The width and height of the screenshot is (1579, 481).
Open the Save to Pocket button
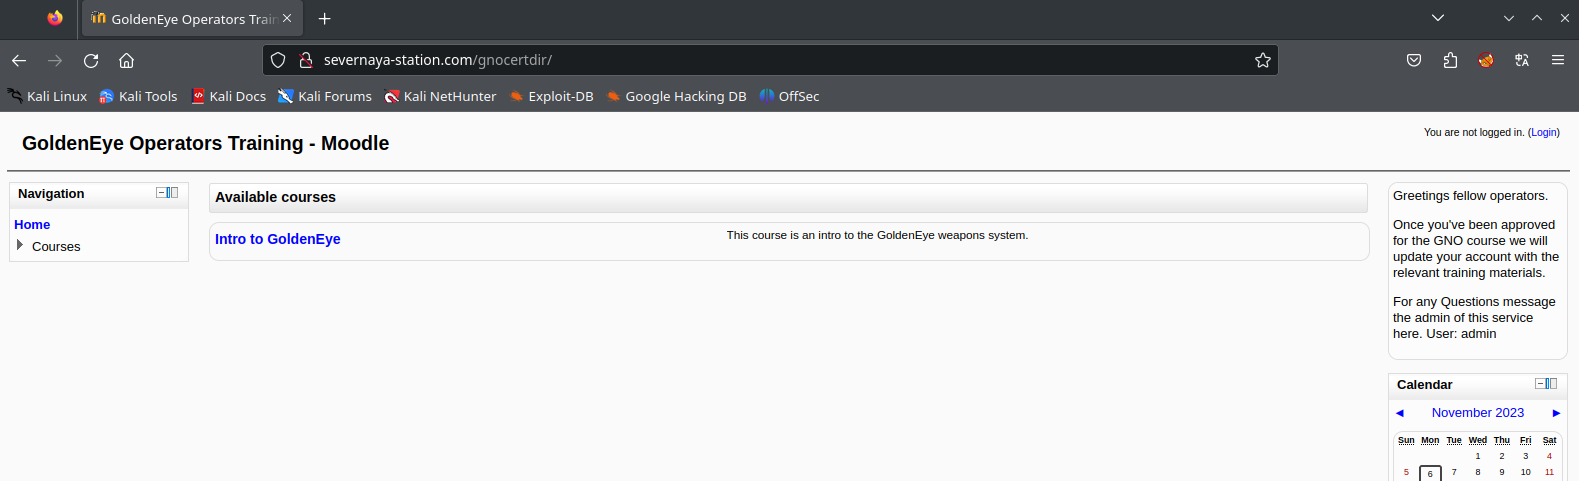click(x=1414, y=60)
